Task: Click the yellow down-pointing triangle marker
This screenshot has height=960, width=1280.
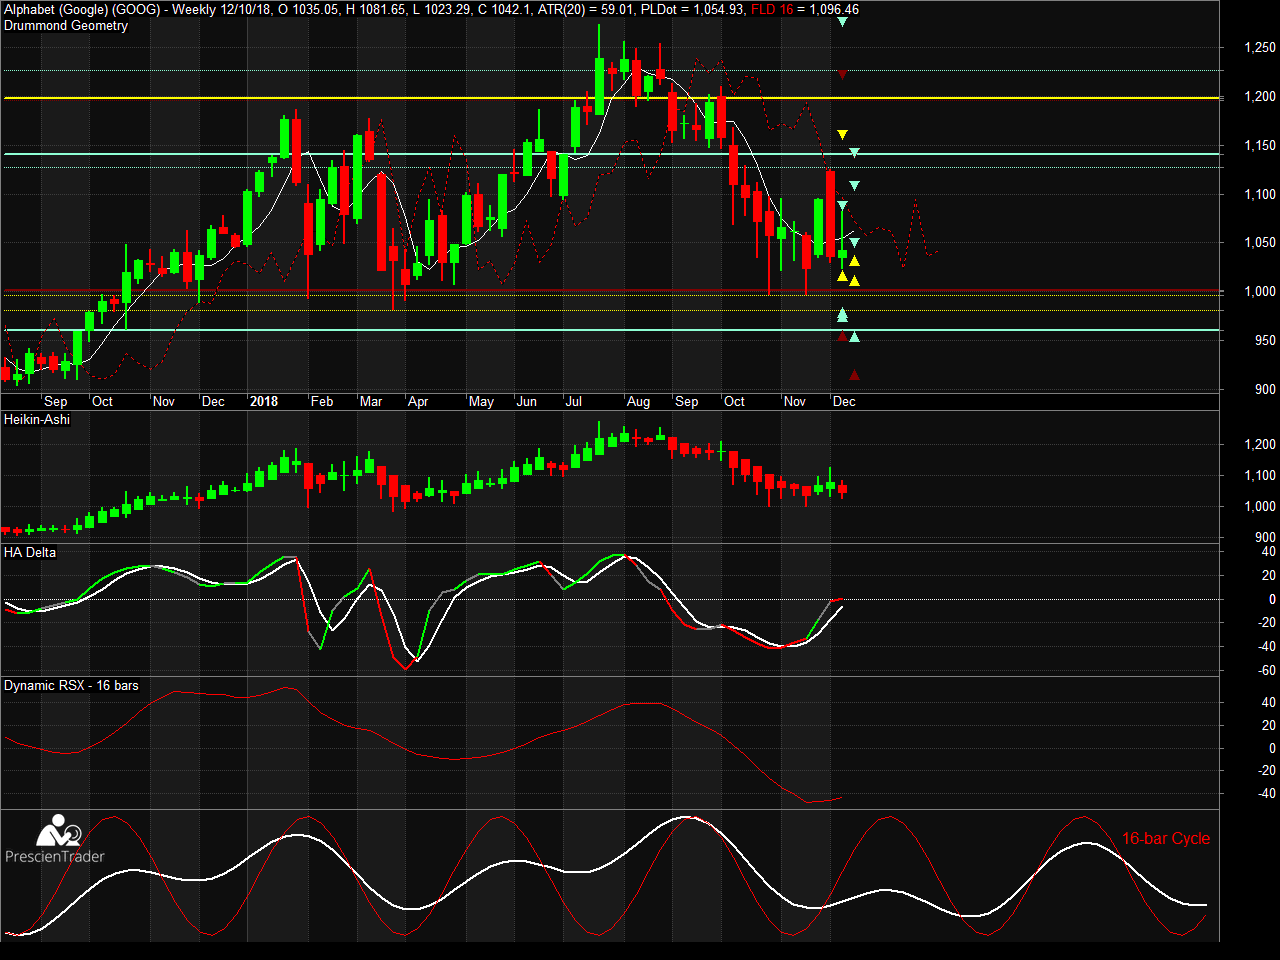Action: [842, 134]
